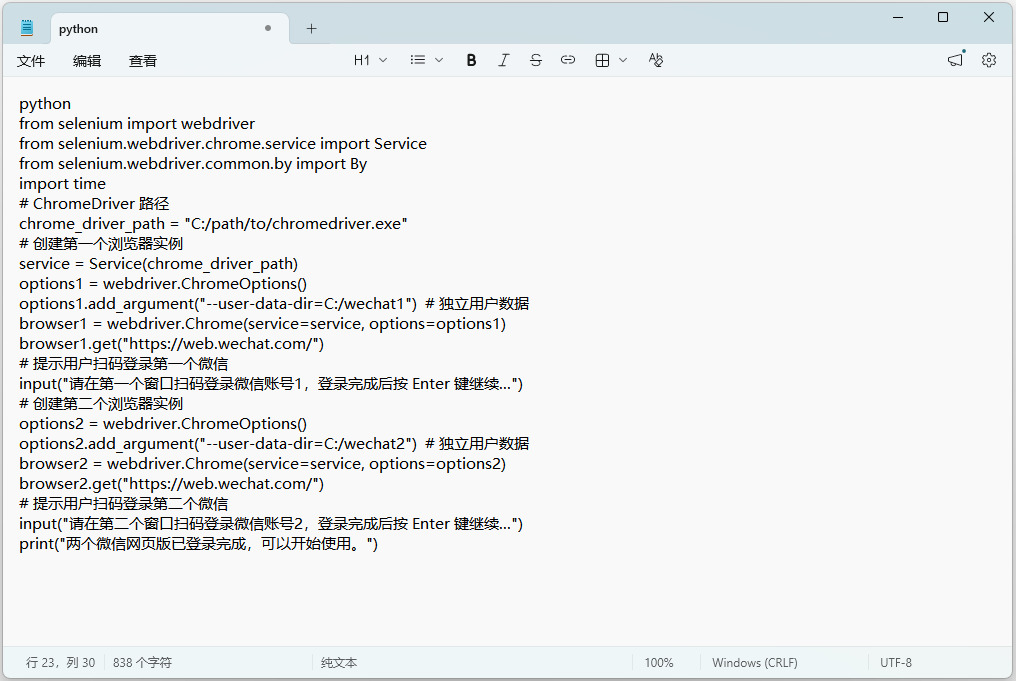Click the bulleted list icon
The image size is (1016, 681).
click(418, 60)
